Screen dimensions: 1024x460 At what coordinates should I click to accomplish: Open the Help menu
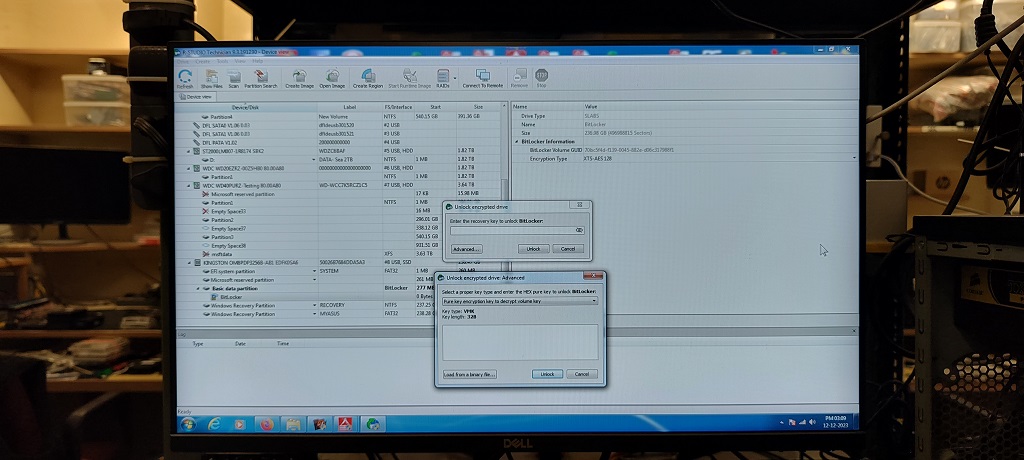tap(258, 61)
